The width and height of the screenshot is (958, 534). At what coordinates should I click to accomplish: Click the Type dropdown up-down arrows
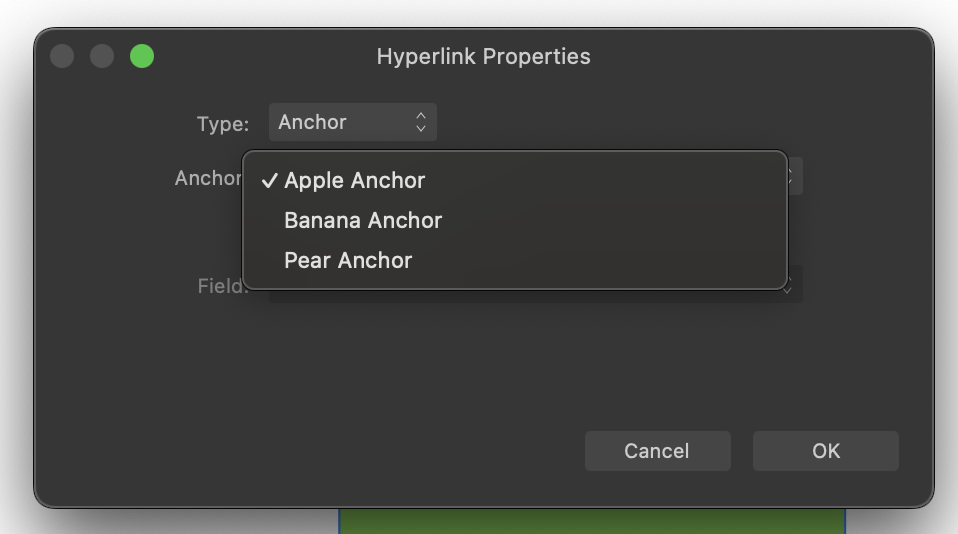421,122
